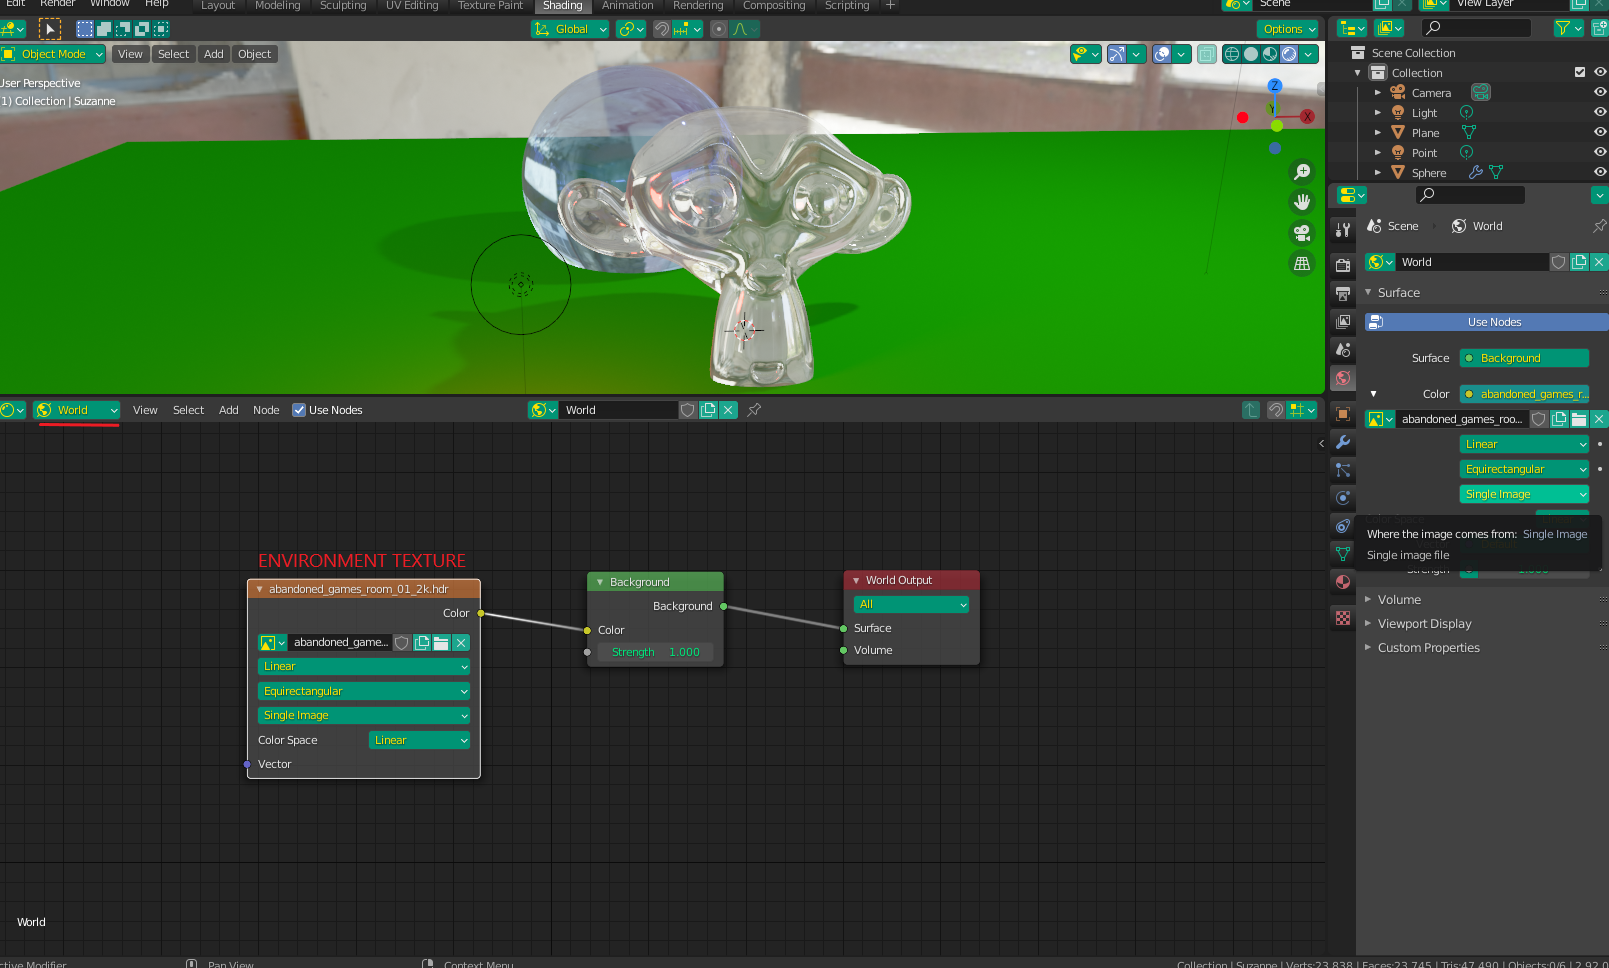Image resolution: width=1609 pixels, height=968 pixels.
Task: Toggle viewport overlays button
Action: click(x=1162, y=54)
